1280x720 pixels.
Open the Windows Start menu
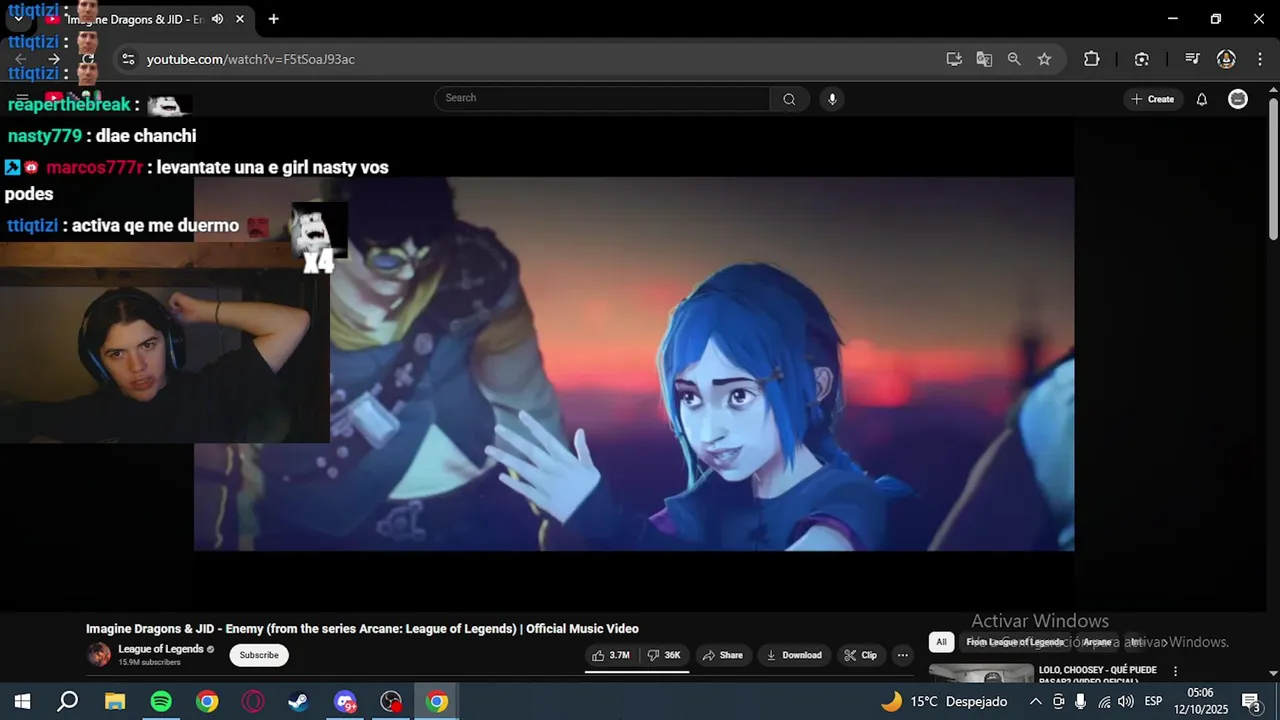point(22,702)
